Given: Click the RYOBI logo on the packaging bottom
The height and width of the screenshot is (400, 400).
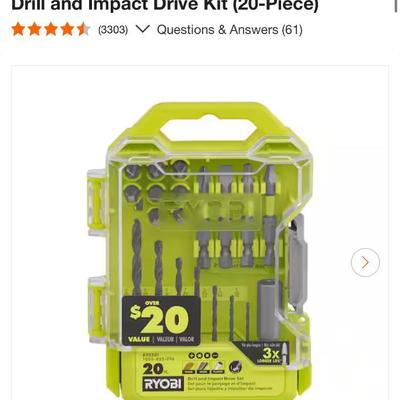Looking at the screenshot, I should click(163, 383).
